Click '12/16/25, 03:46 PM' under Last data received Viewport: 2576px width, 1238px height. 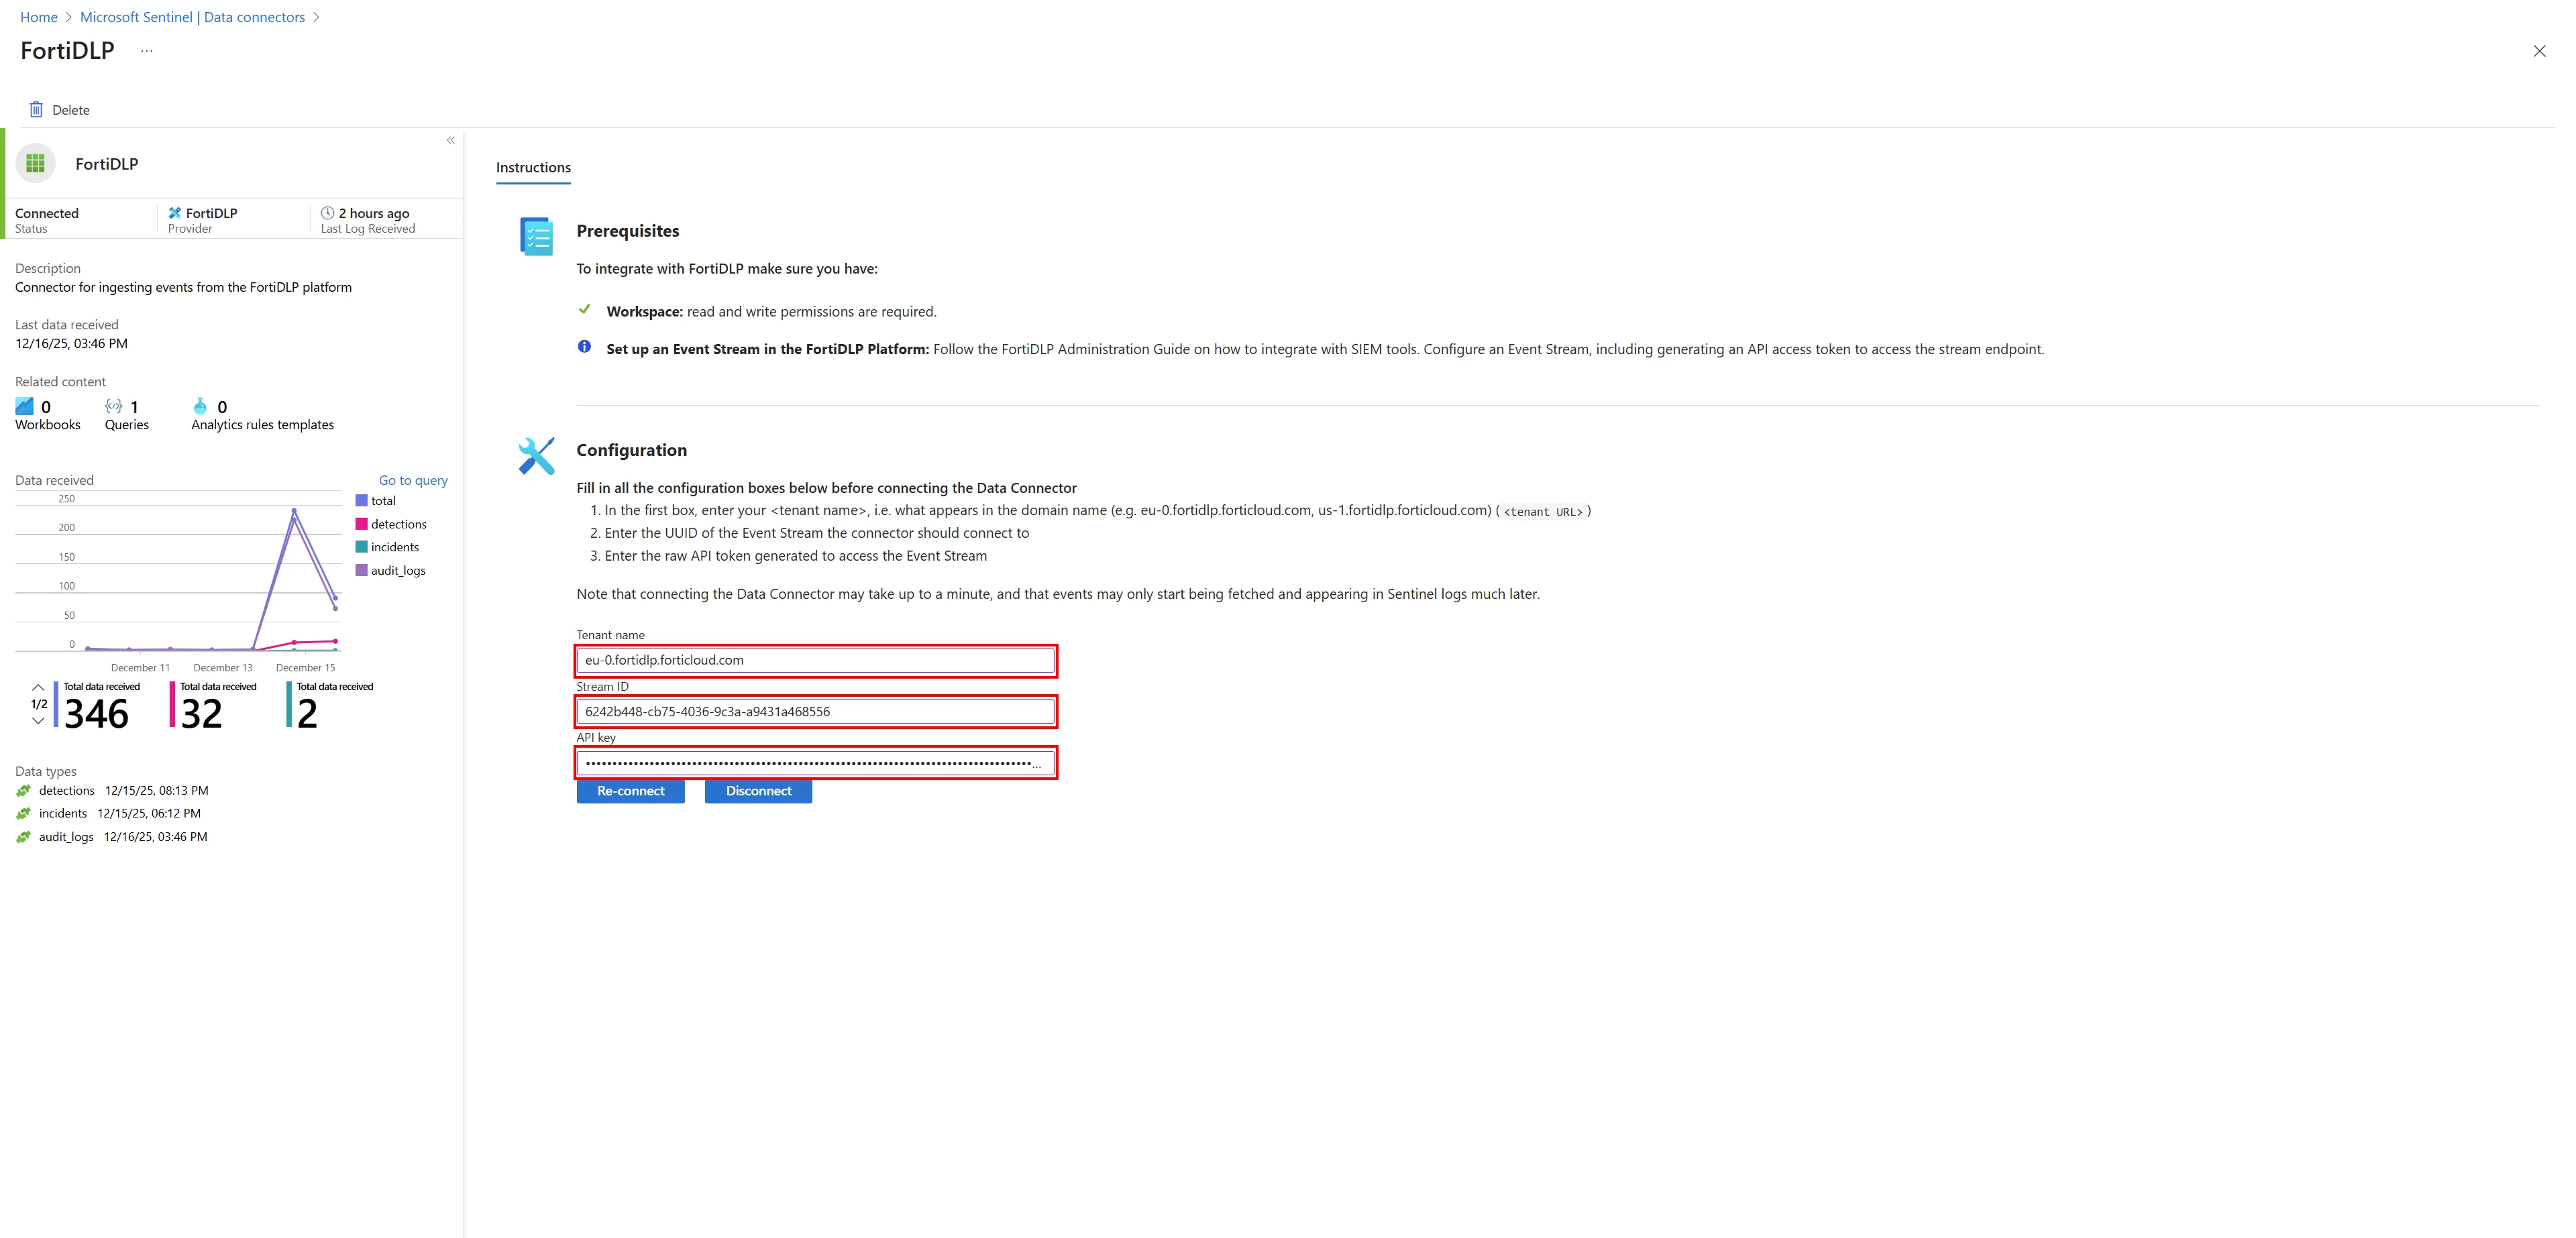(71, 343)
